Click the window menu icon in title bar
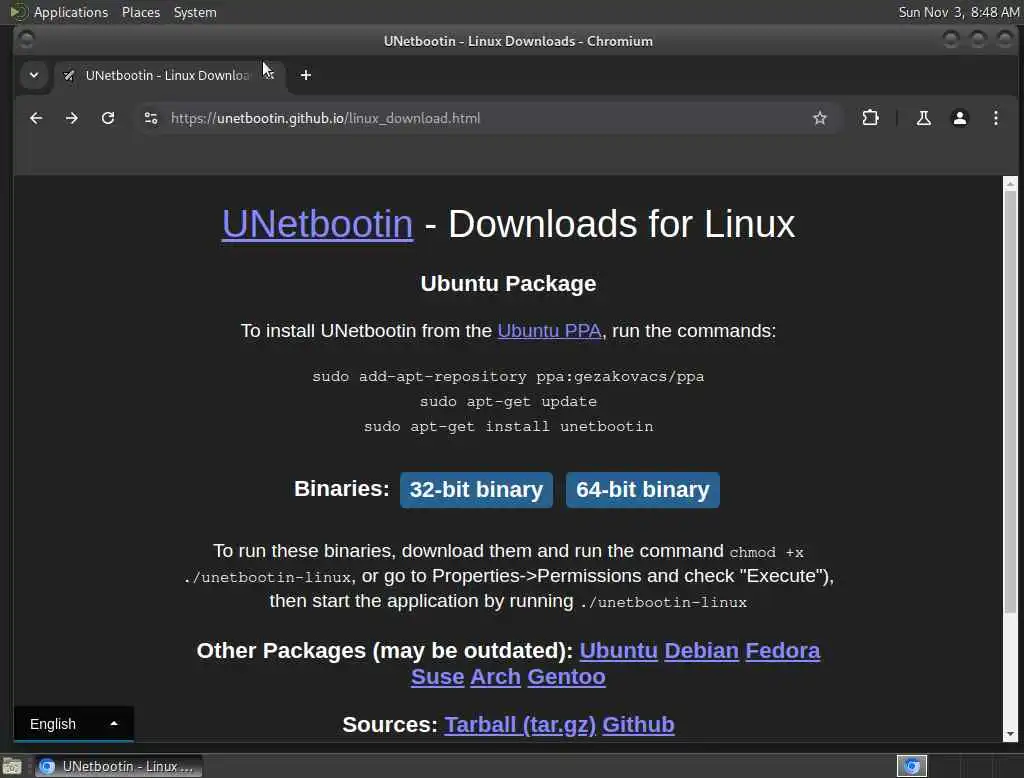1024x778 pixels. 26,41
